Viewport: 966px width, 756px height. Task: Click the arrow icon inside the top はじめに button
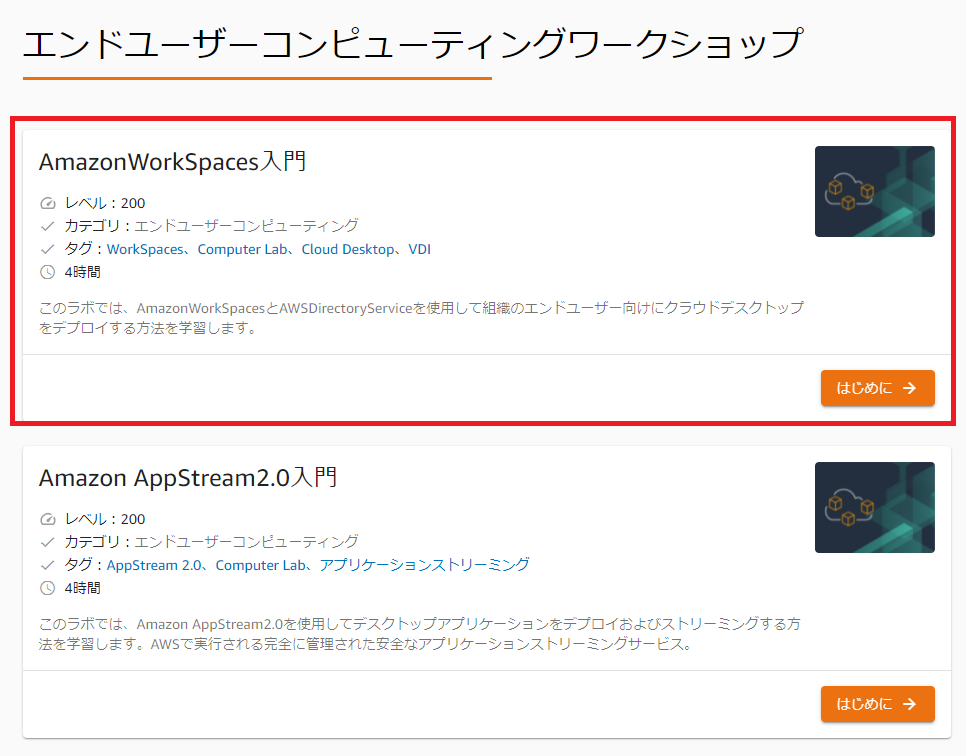point(908,388)
